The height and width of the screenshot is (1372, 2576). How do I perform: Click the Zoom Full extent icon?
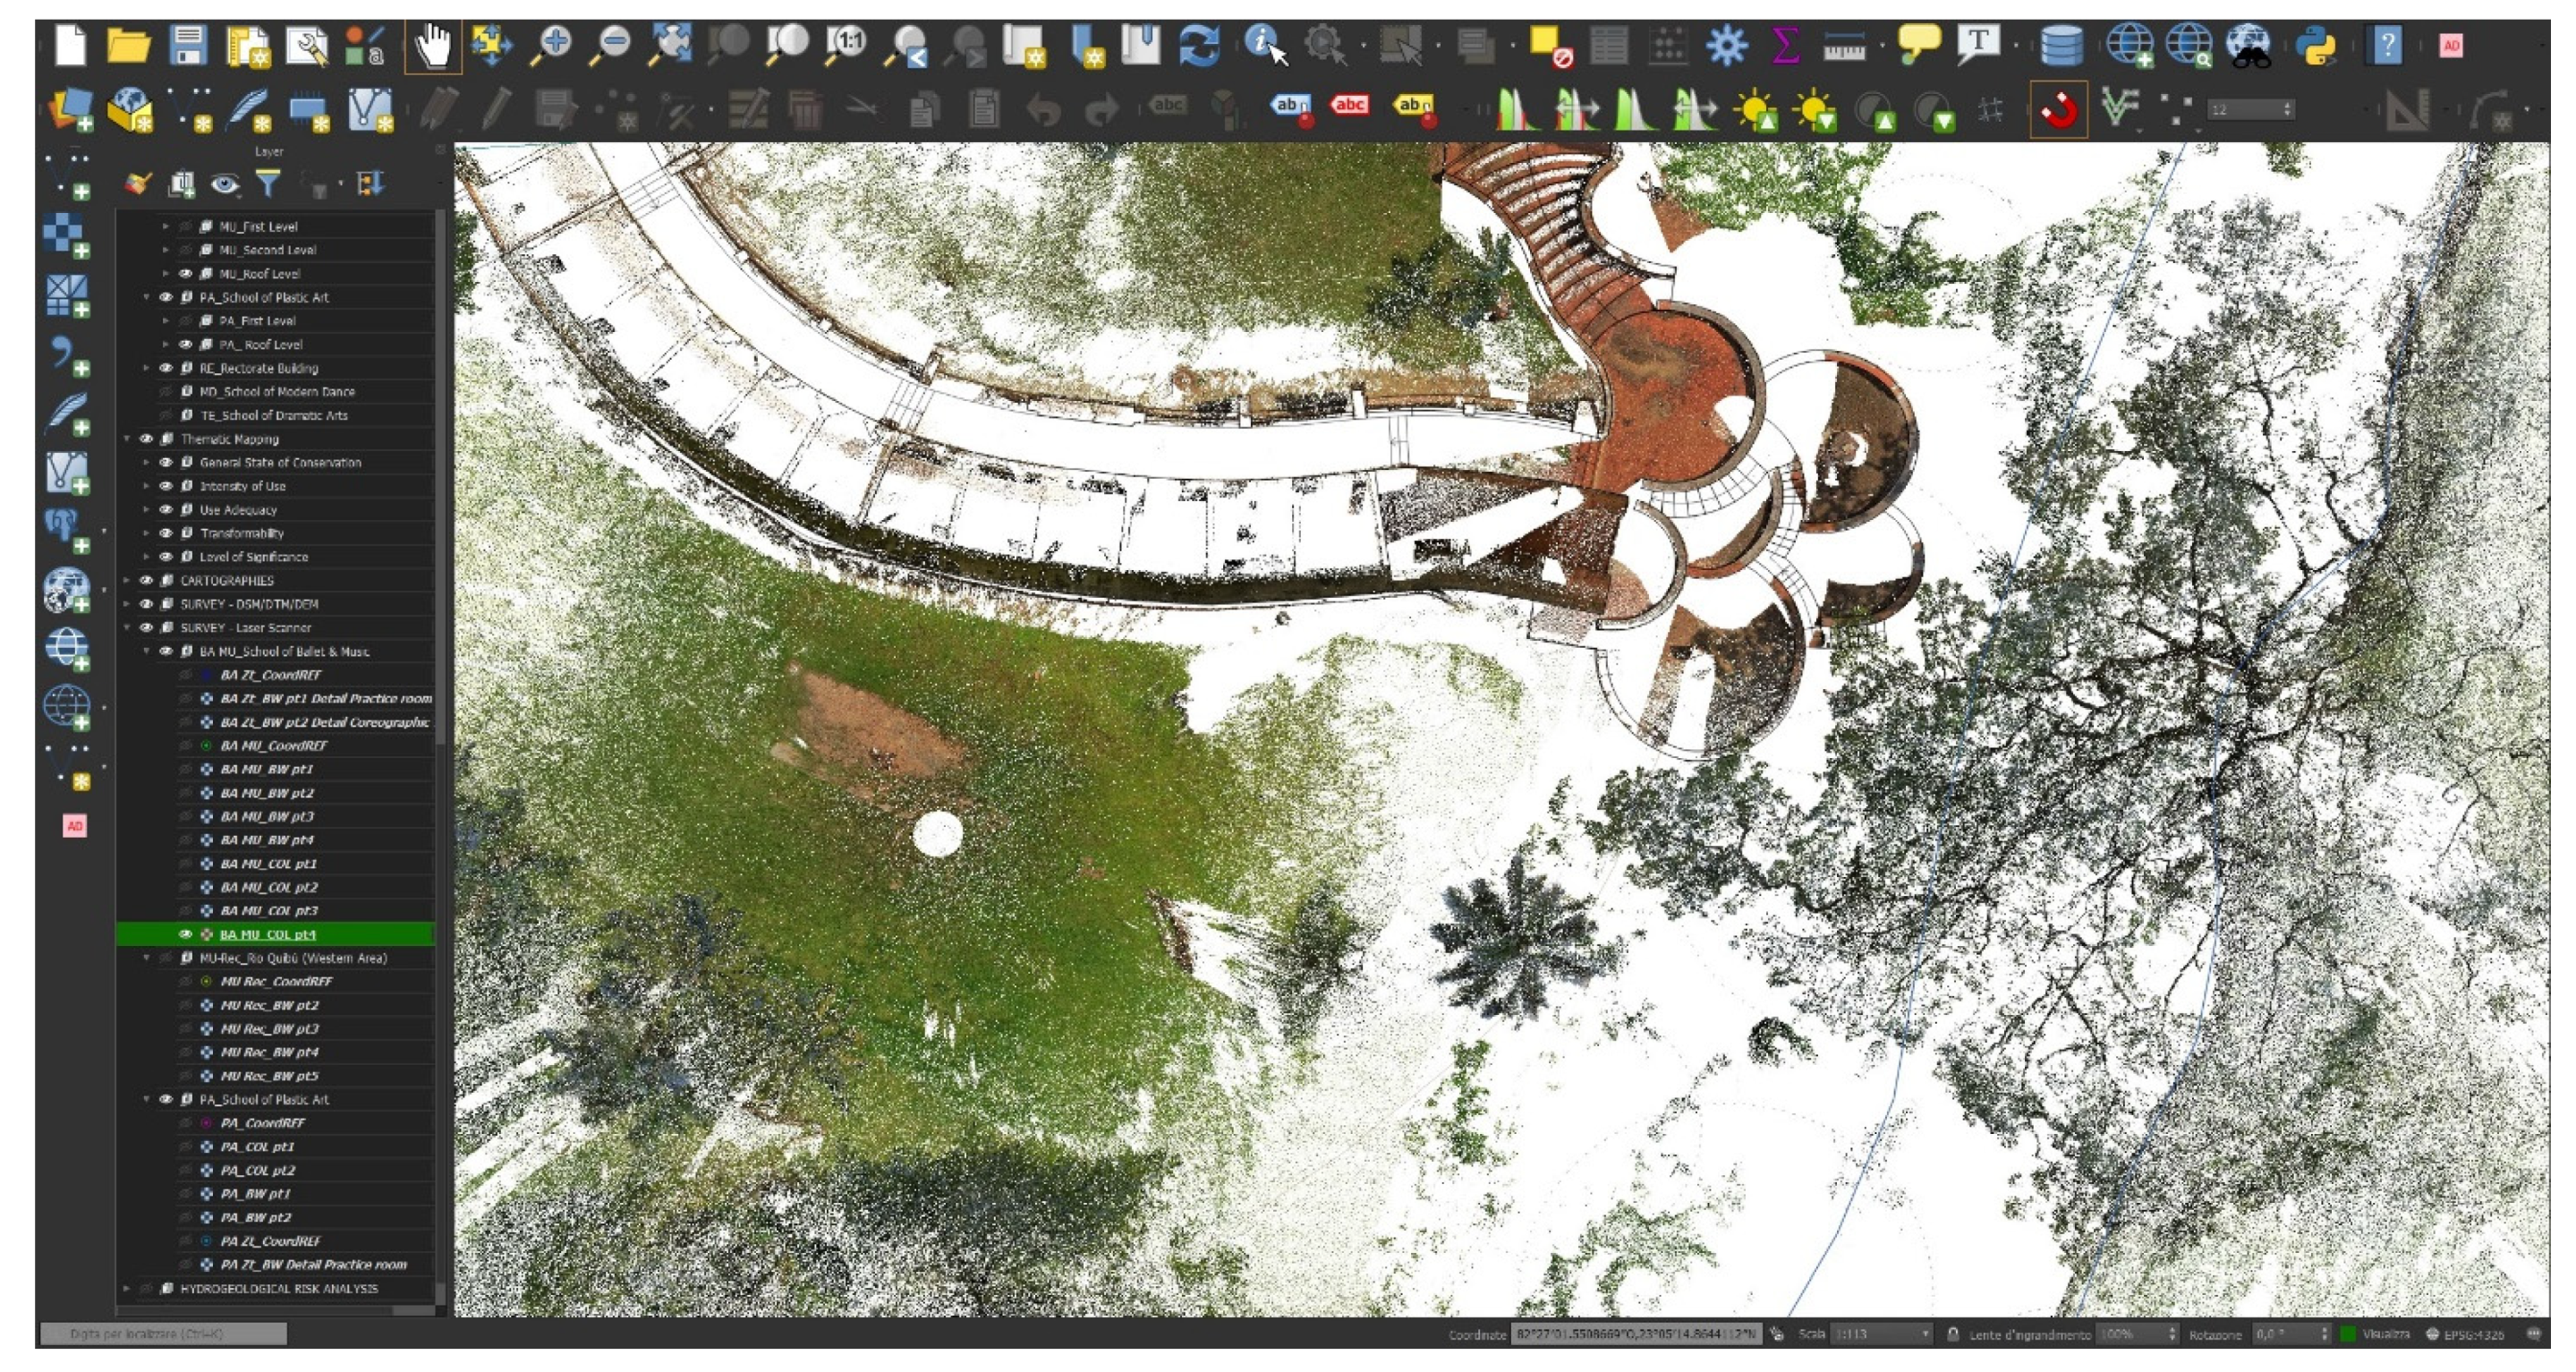click(671, 46)
